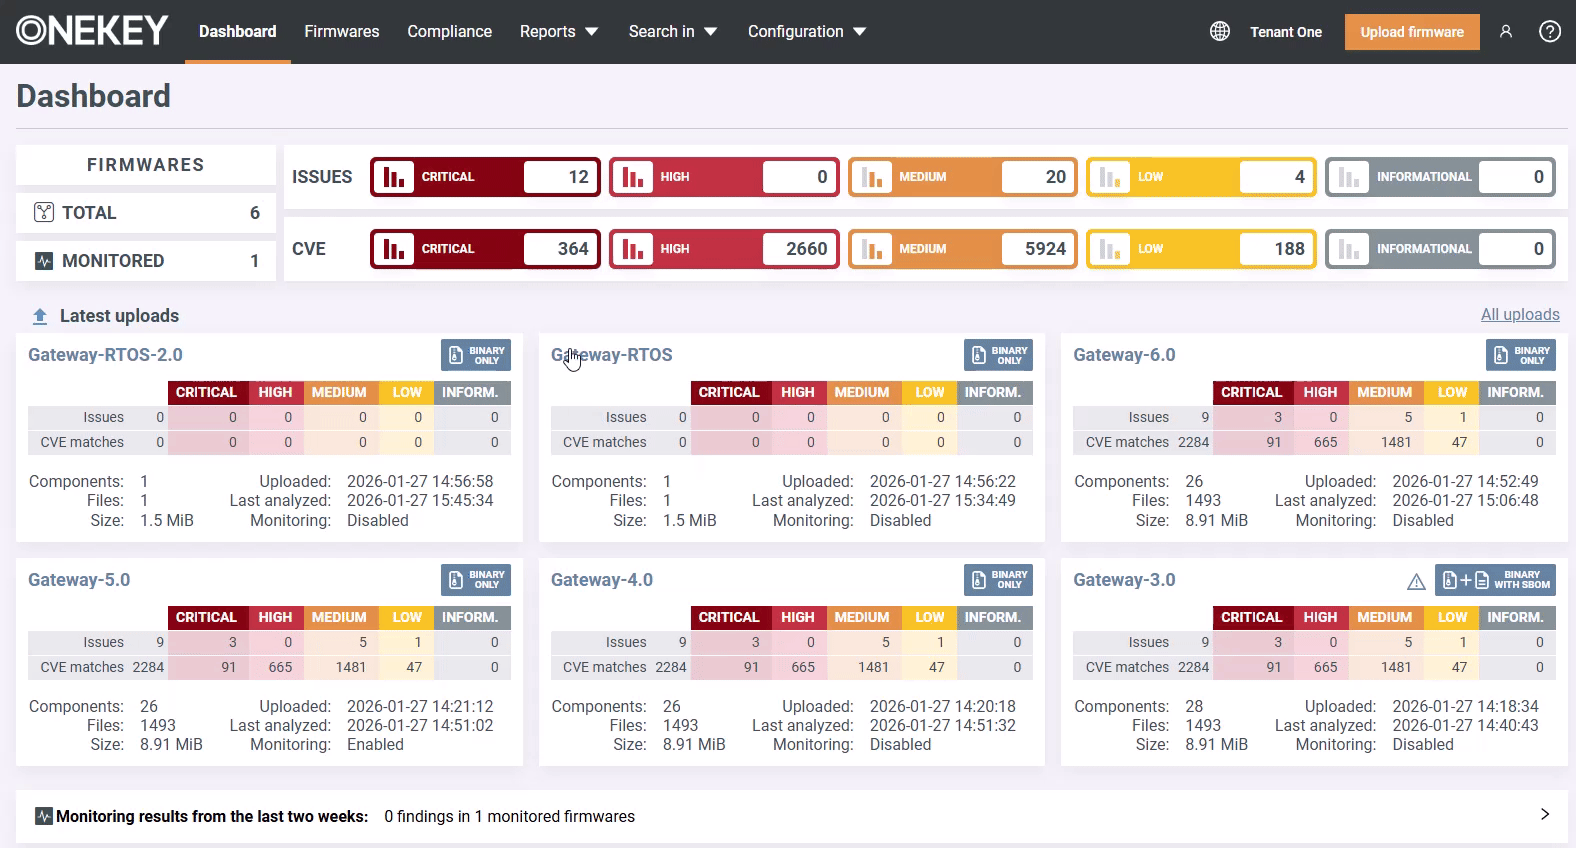Viewport: 1576px width, 848px height.
Task: Open the Gateway-6.0 firmware link
Action: pos(1123,355)
